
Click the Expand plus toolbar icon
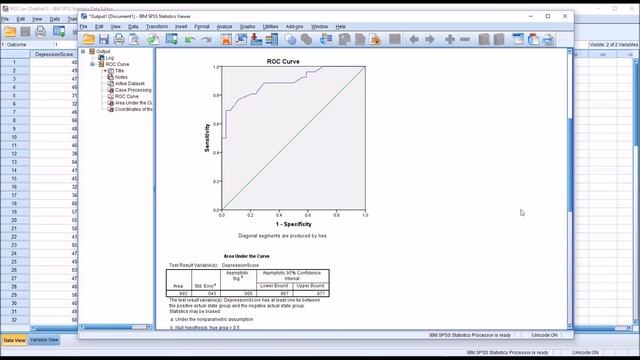450,39
